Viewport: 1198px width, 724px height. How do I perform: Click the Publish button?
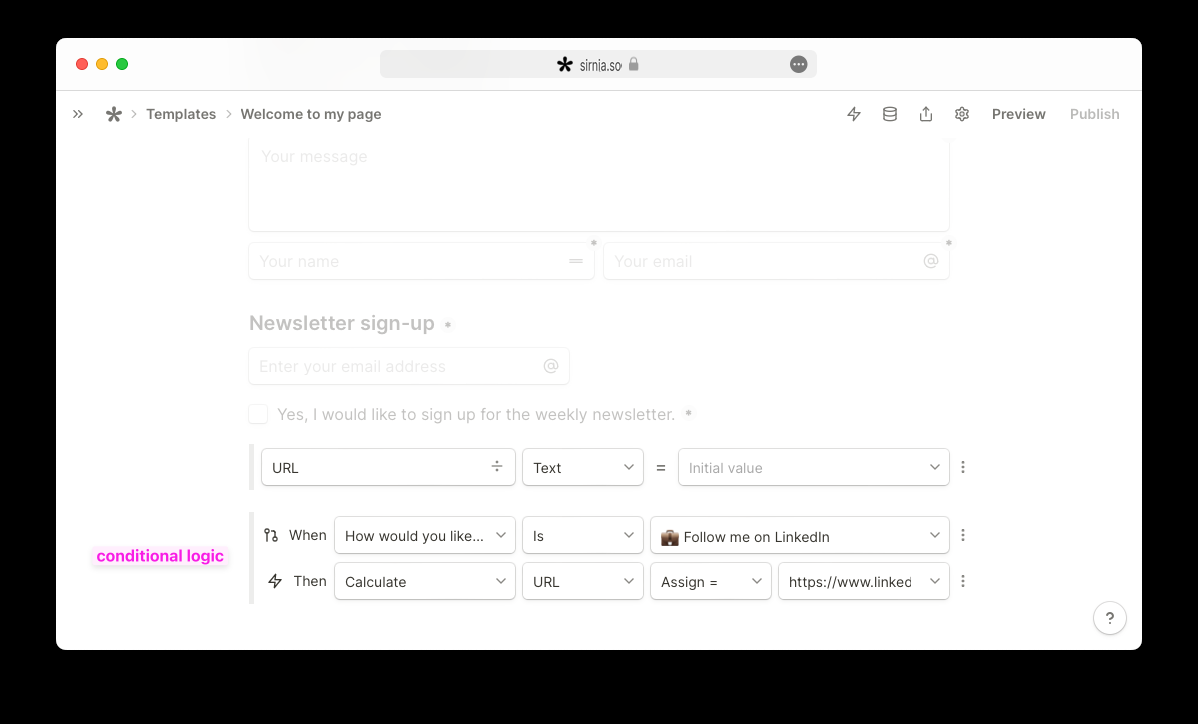click(1094, 114)
